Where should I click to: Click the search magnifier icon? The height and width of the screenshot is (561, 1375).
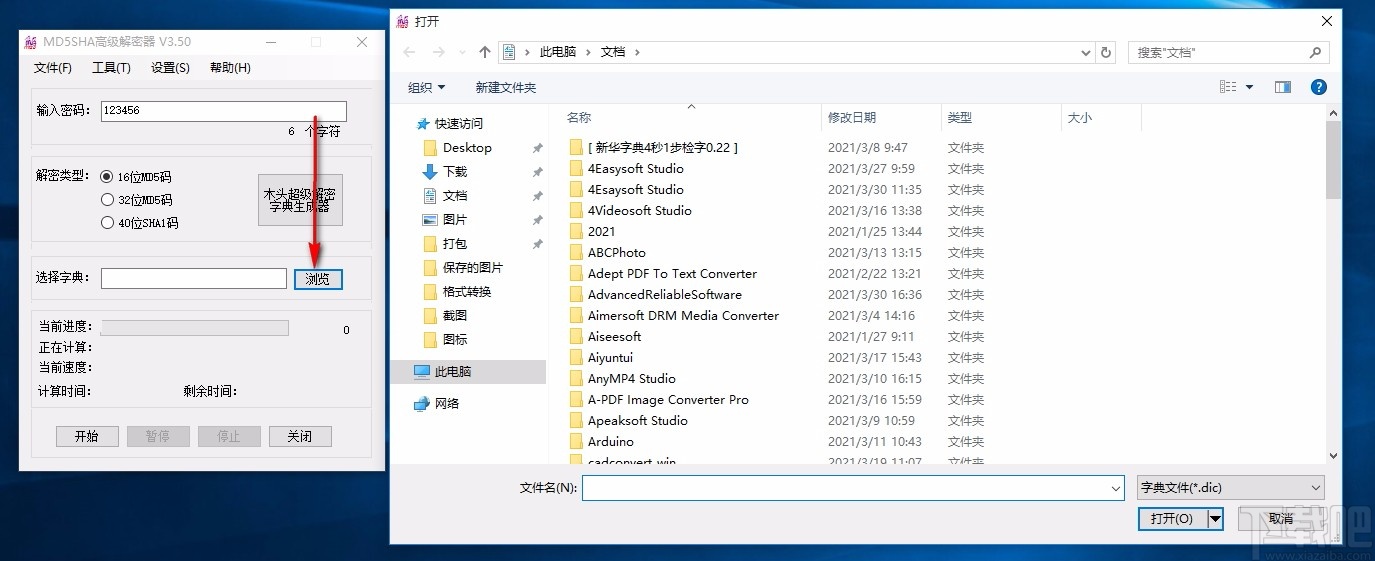[1315, 52]
